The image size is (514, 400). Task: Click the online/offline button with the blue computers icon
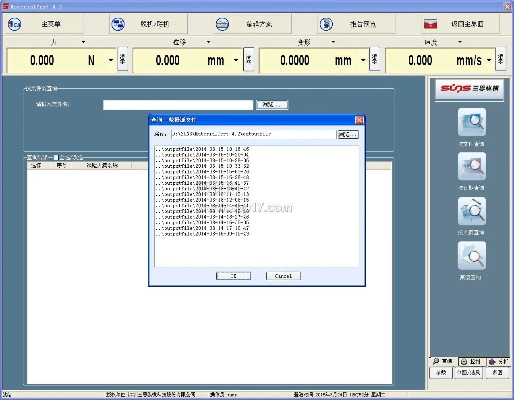(148, 24)
